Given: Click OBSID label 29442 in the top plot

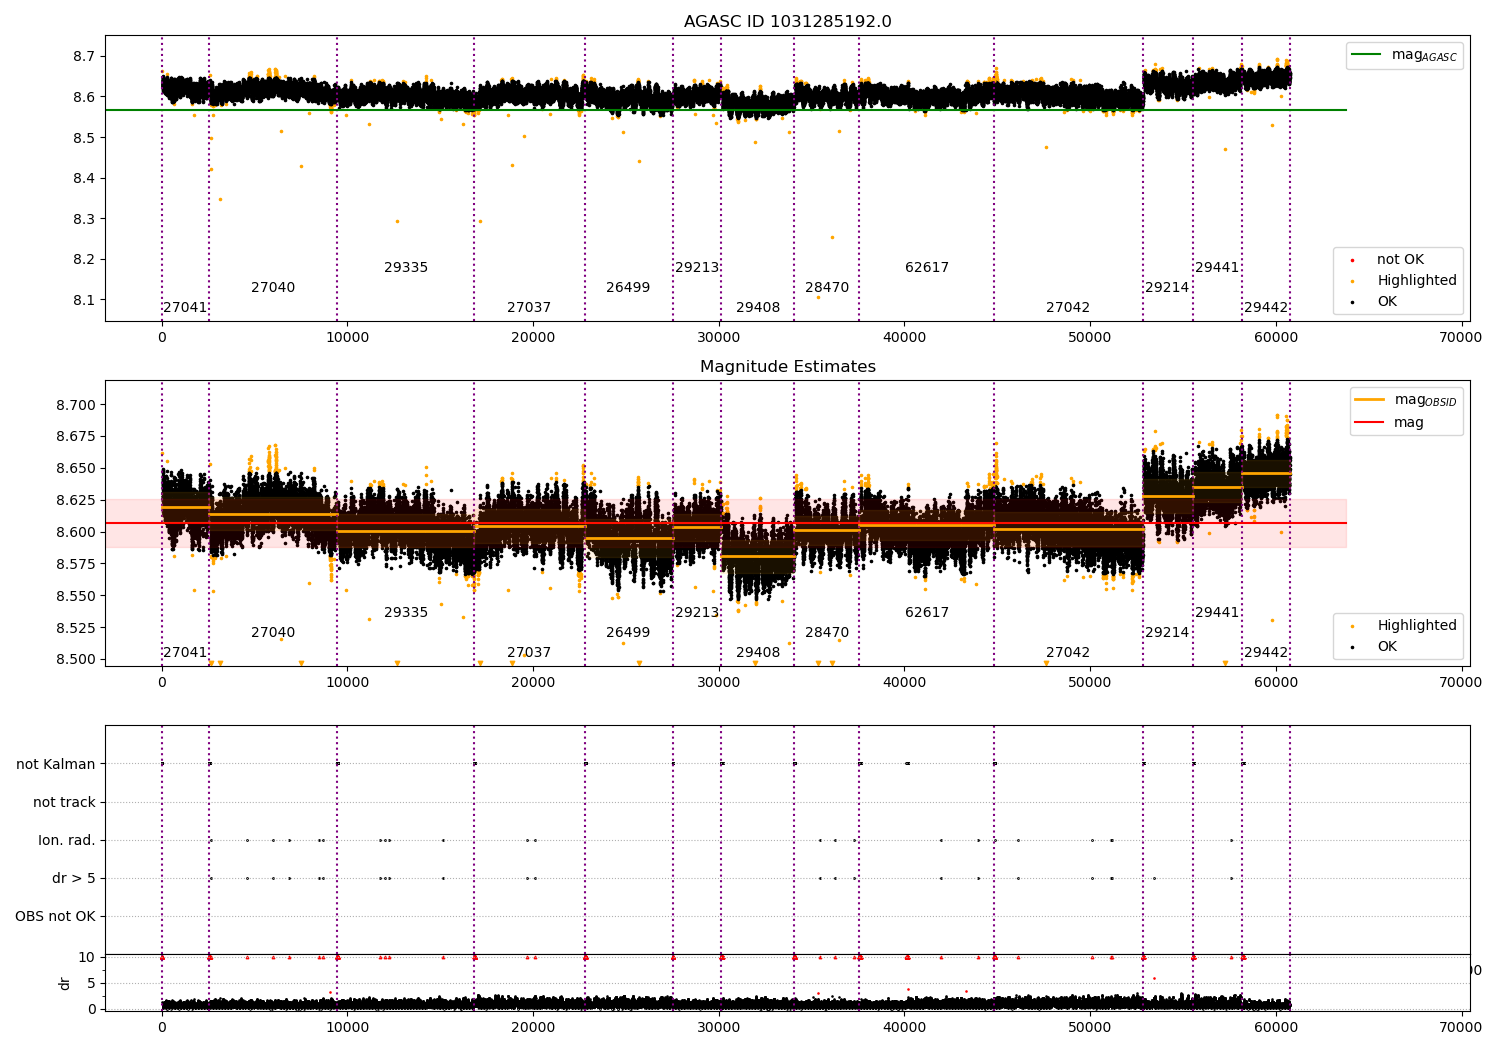Looking at the screenshot, I should (1266, 308).
